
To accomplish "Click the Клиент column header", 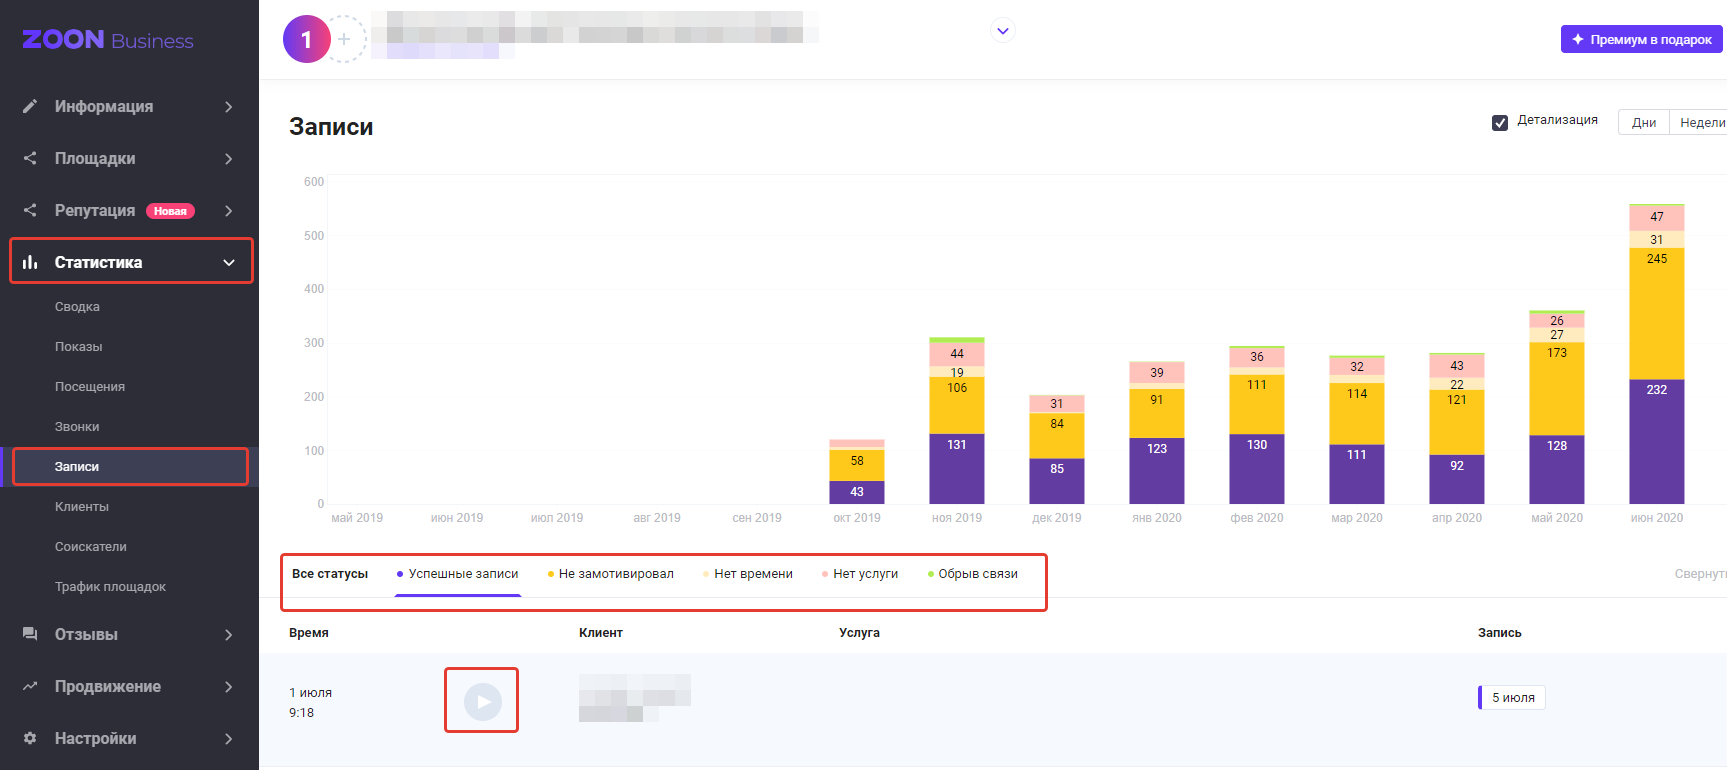I will point(601,633).
